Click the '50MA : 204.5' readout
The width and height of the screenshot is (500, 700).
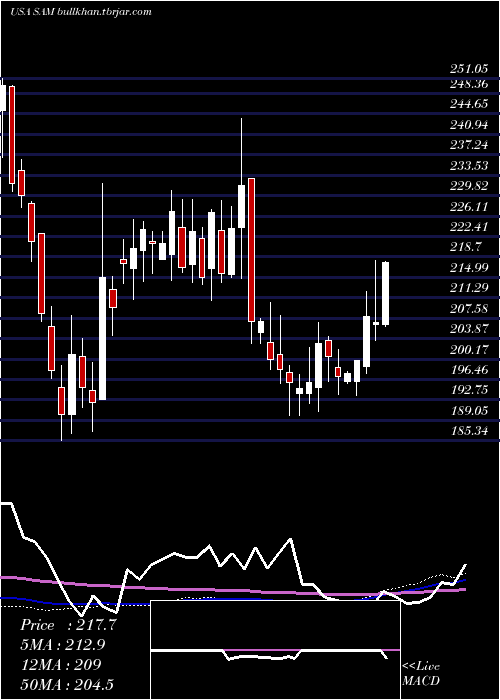66,685
